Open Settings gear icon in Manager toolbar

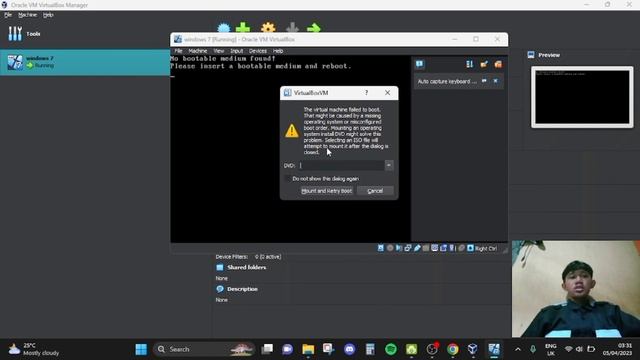[x=268, y=28]
